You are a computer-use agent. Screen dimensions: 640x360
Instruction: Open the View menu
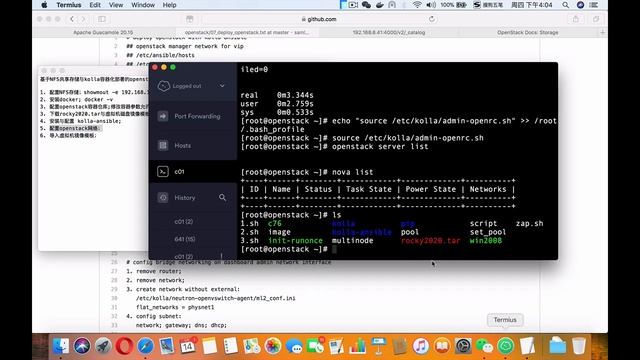[116, 5]
